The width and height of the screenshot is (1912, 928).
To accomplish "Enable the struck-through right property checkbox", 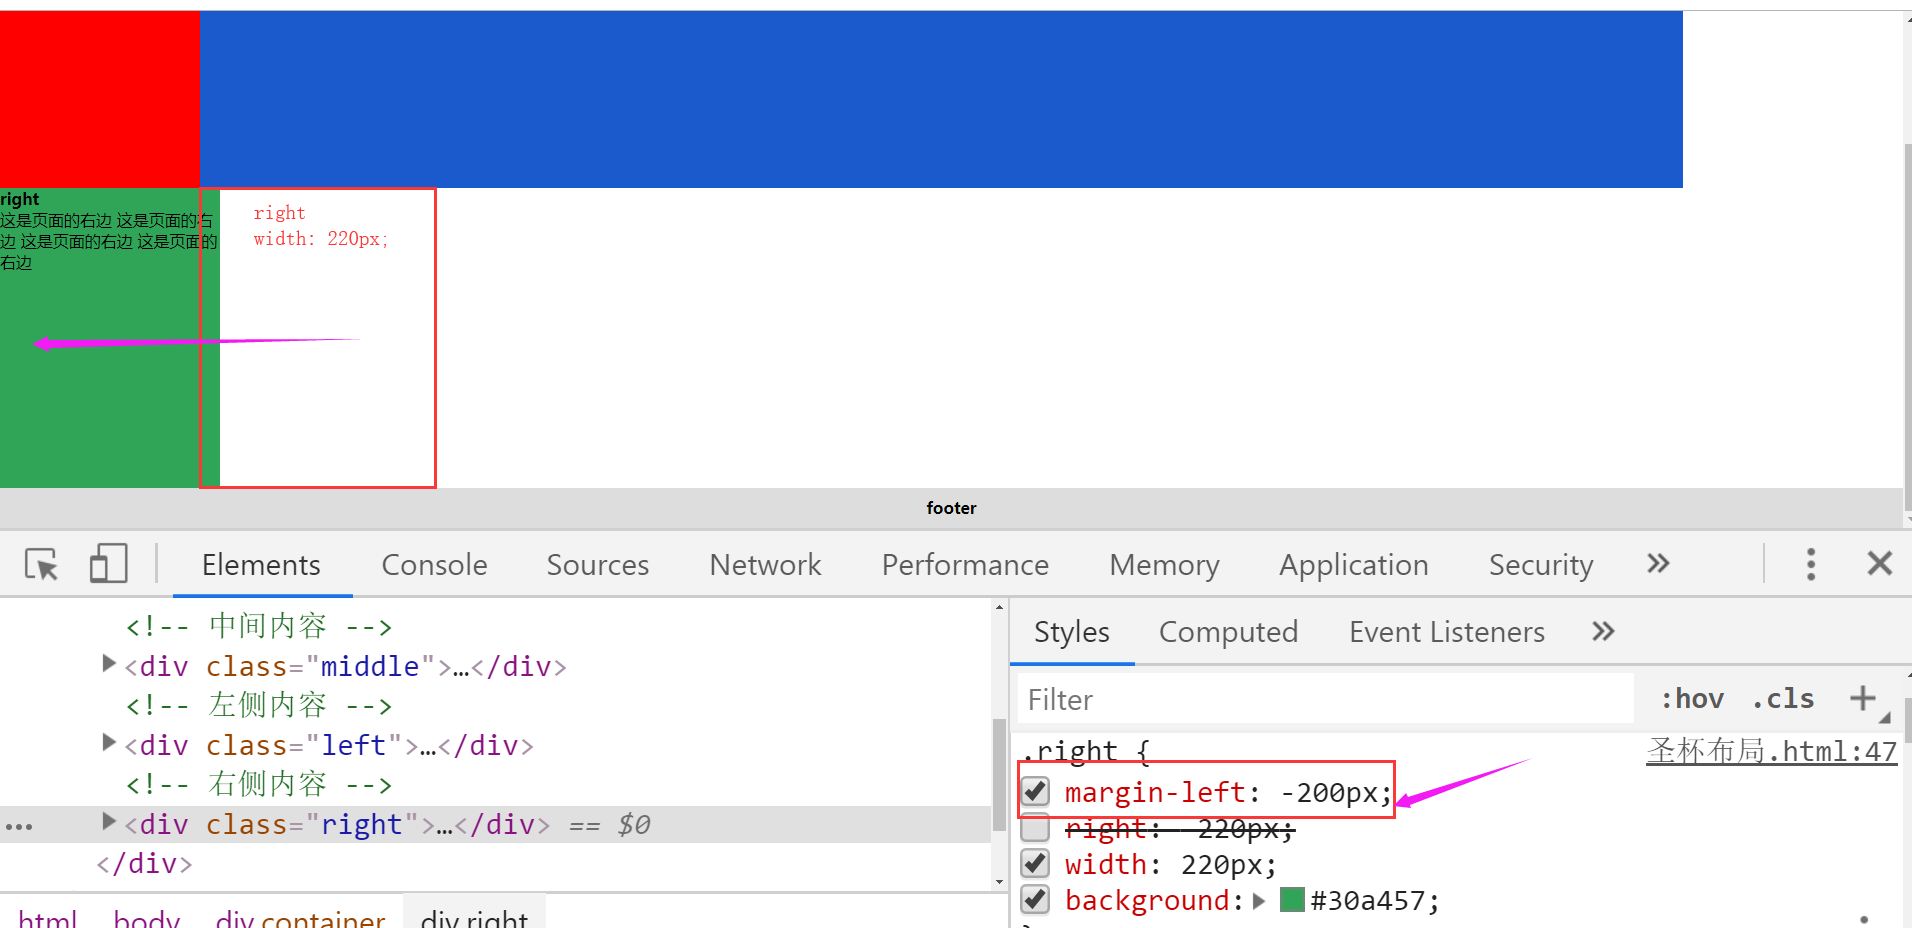I will click(1036, 828).
